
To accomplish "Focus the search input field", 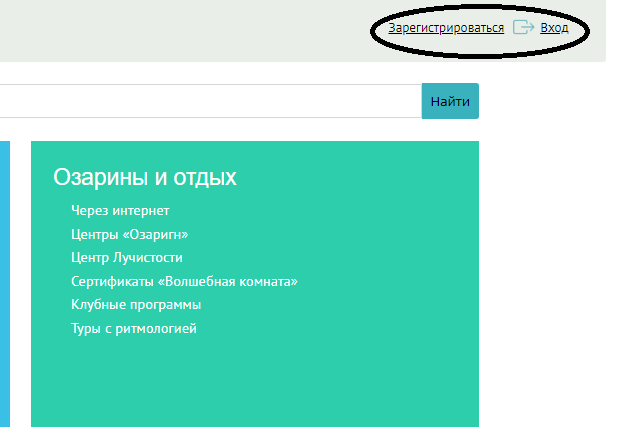I will tap(211, 101).
